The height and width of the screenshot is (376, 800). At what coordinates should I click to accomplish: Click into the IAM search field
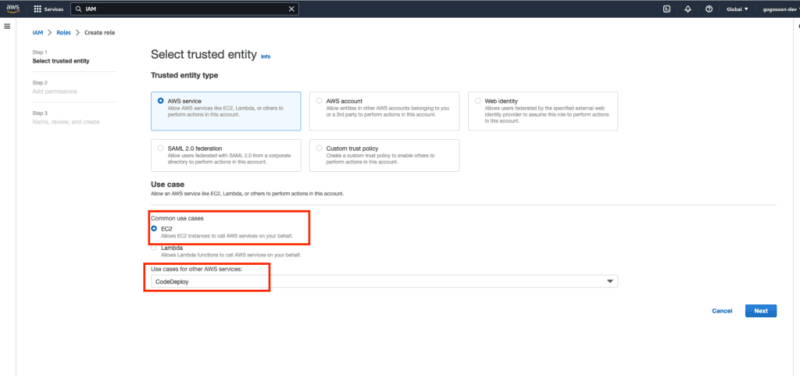pyautogui.click(x=184, y=9)
